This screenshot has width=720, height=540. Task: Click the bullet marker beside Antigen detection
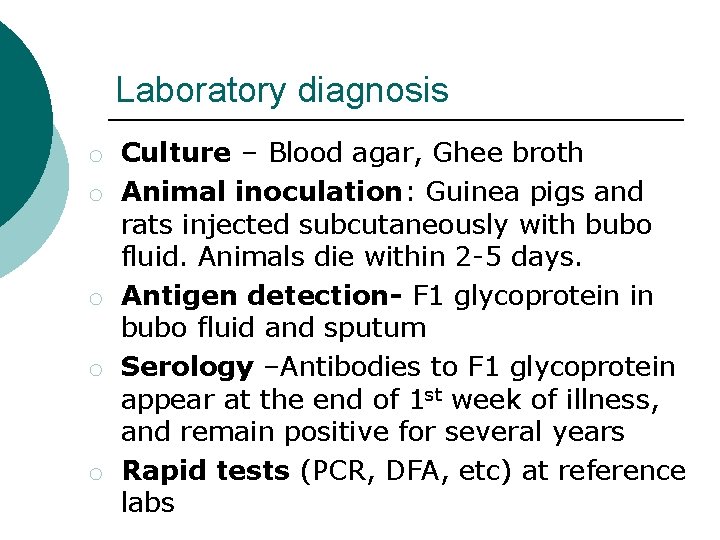96,299
